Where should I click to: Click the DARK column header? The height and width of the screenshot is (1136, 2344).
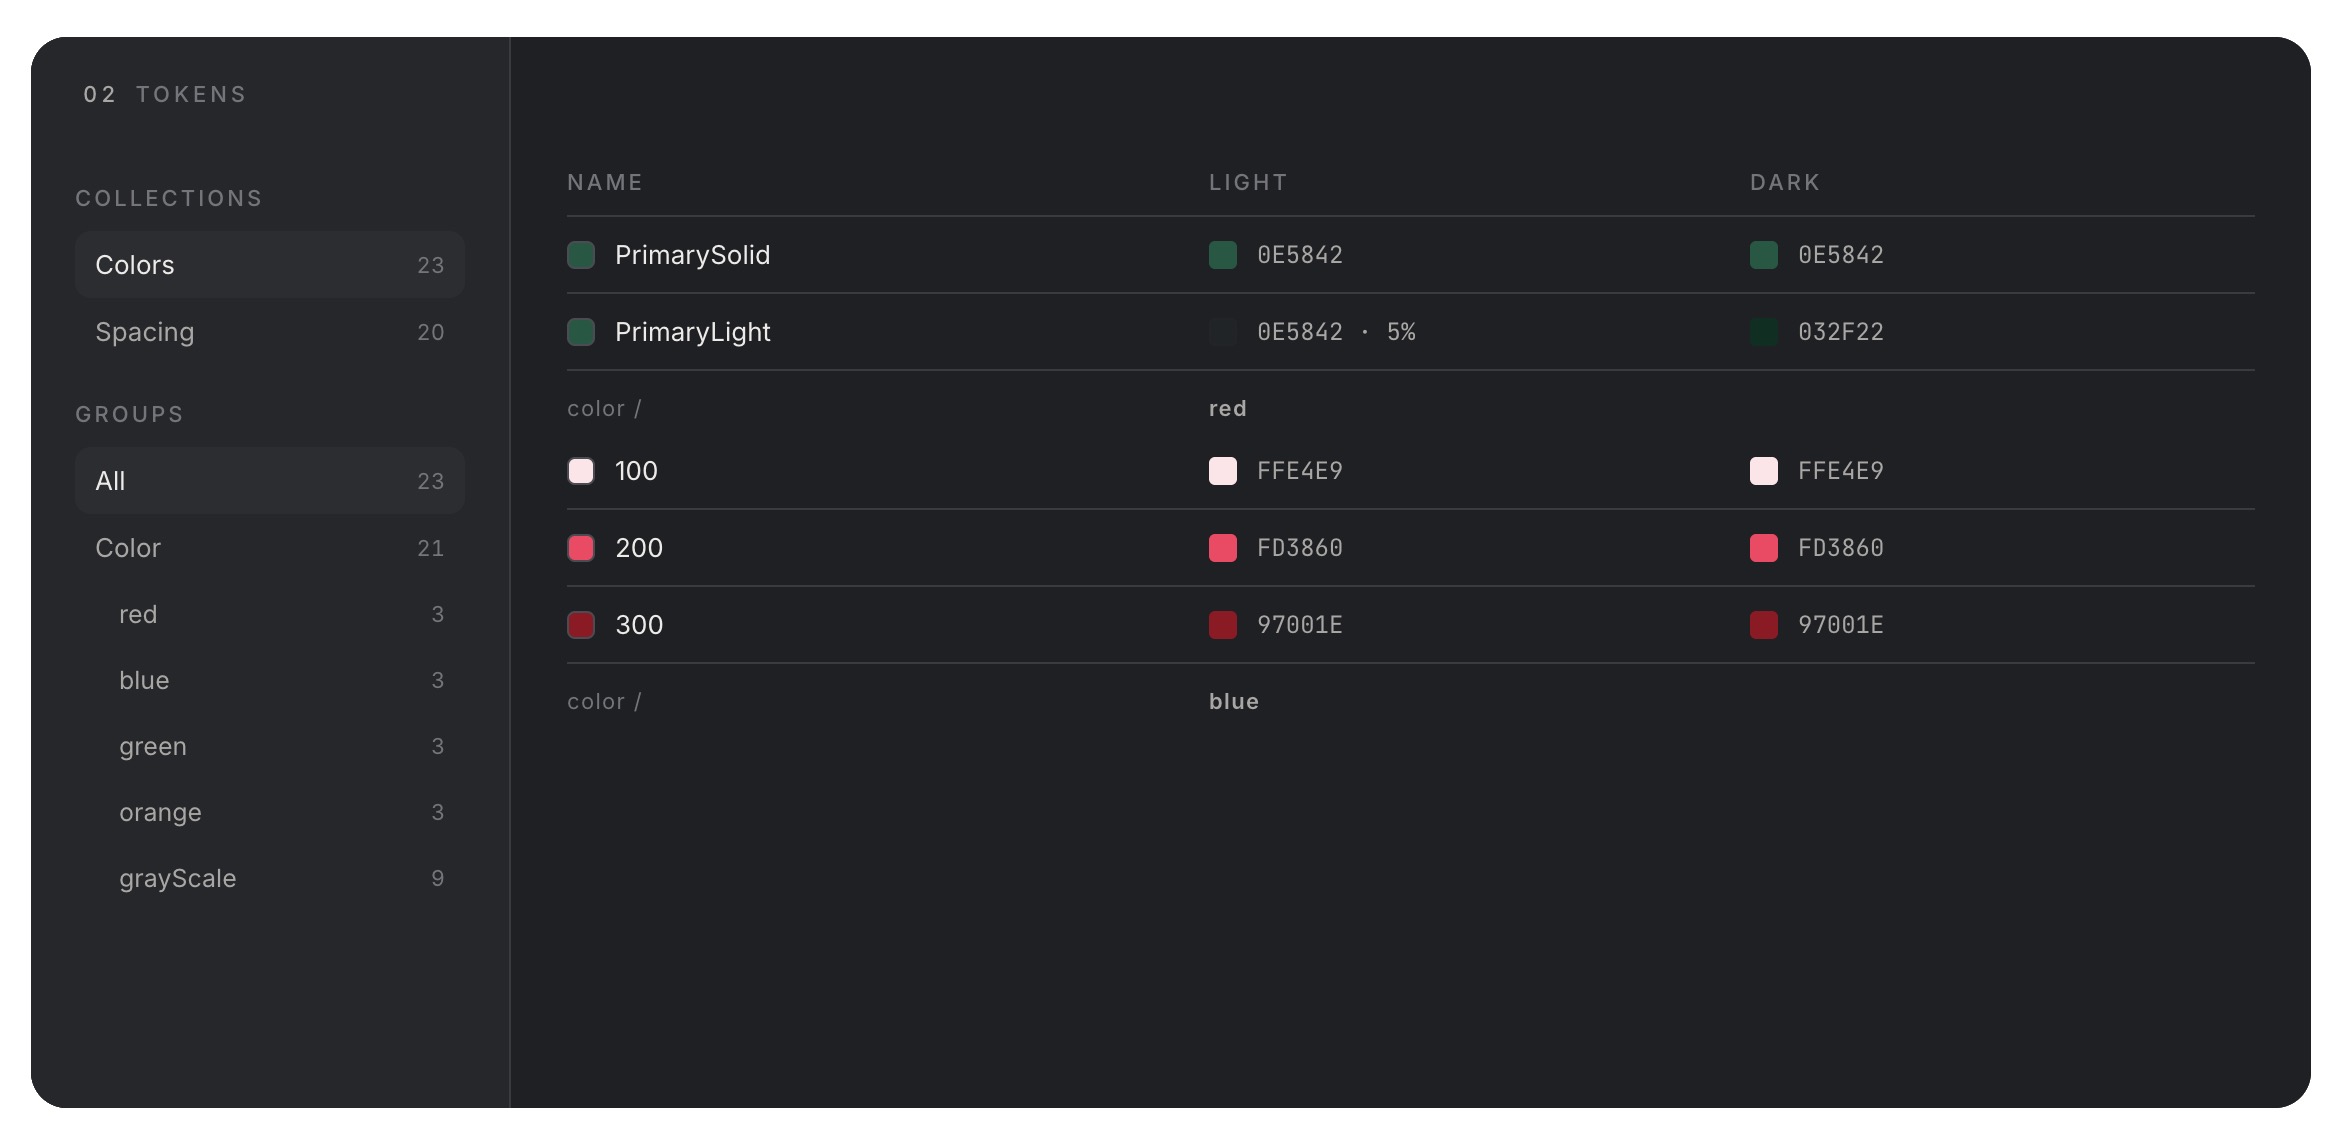pos(1785,182)
